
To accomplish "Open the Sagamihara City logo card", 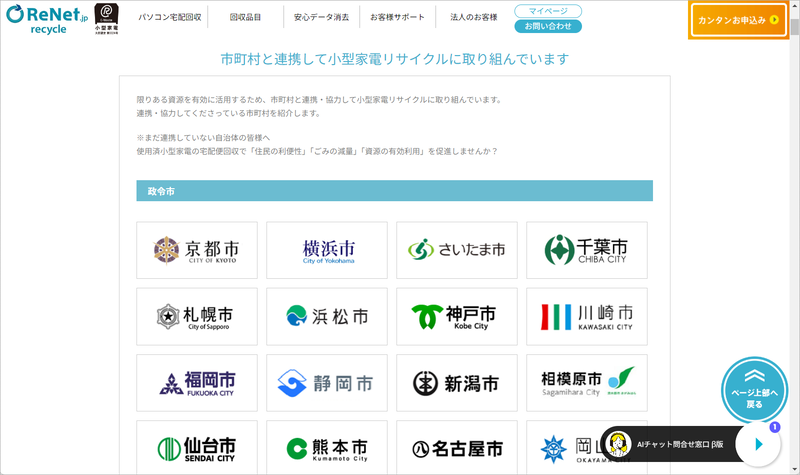I will (x=587, y=383).
